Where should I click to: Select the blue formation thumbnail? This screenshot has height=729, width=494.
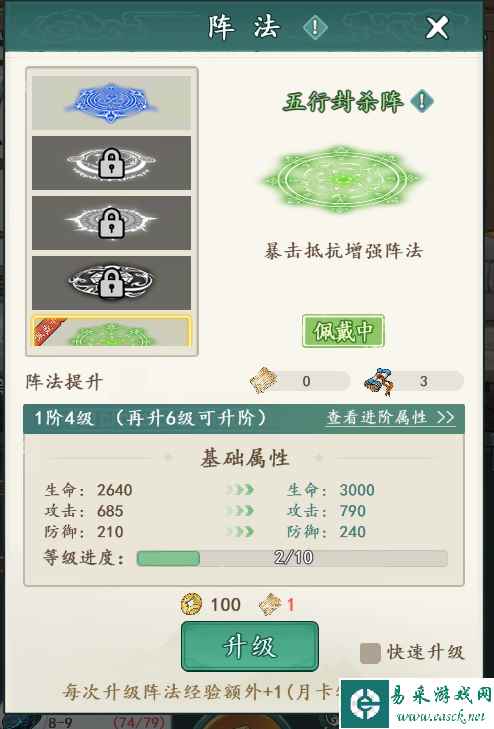pos(111,102)
